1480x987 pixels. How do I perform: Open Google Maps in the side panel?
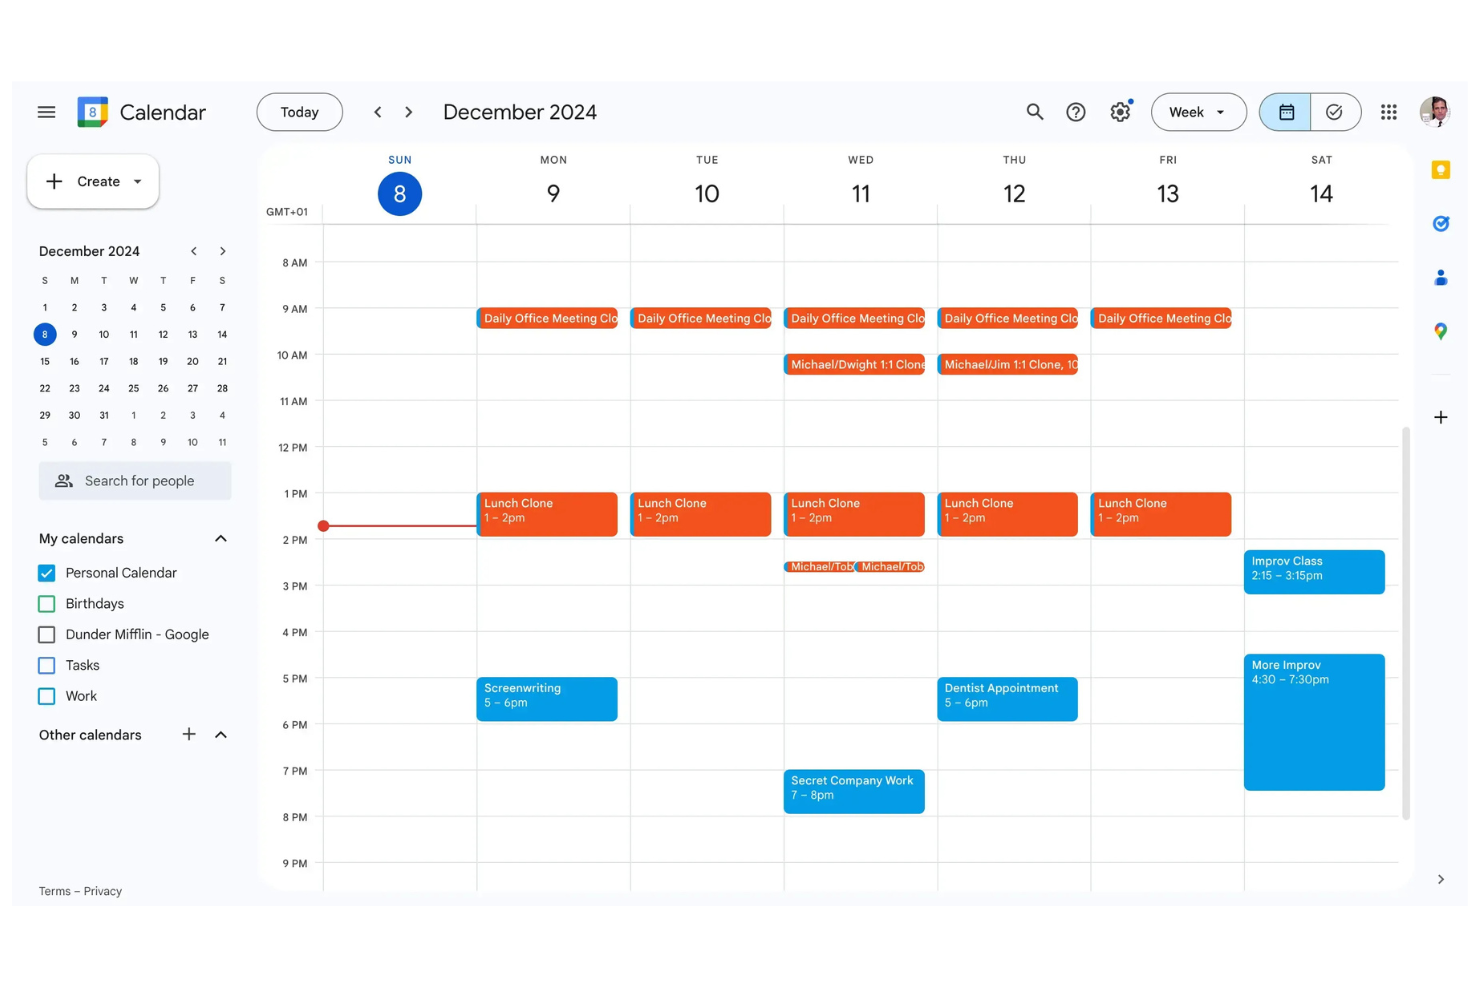pos(1440,331)
